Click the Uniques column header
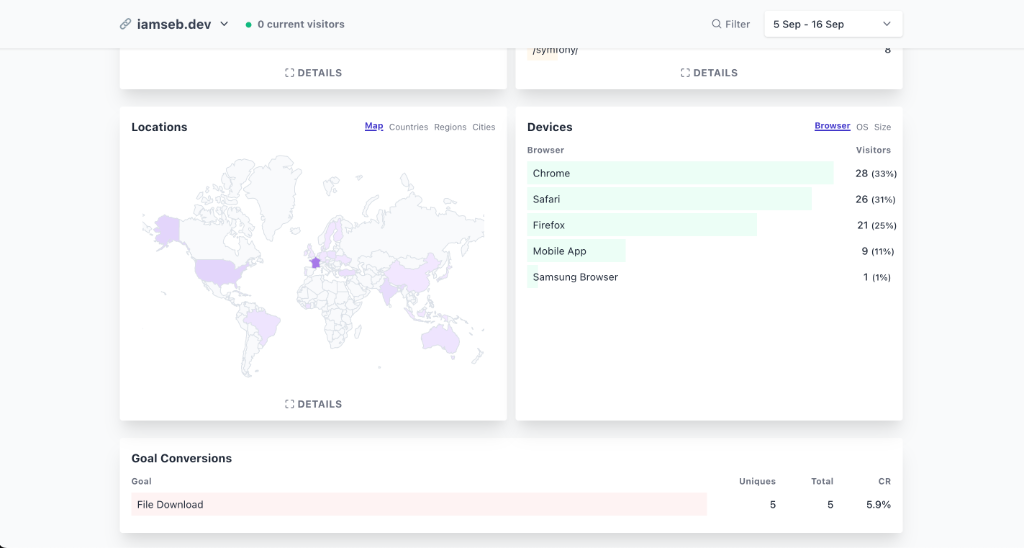This screenshot has height=548, width=1024. click(758, 481)
